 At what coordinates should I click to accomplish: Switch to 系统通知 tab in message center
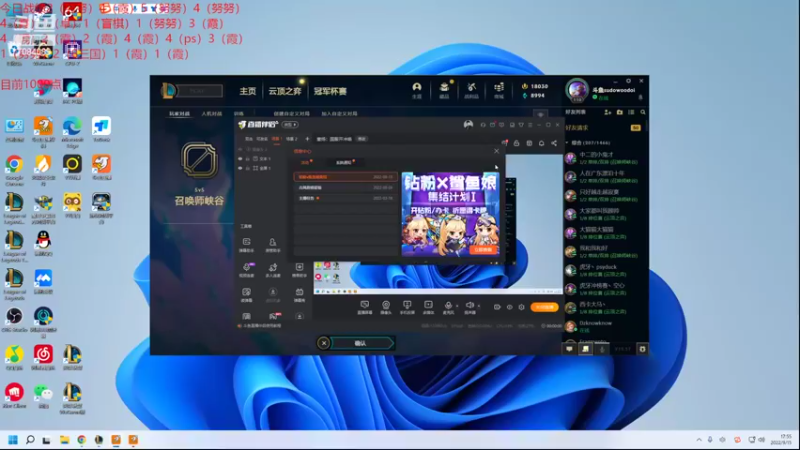343,162
